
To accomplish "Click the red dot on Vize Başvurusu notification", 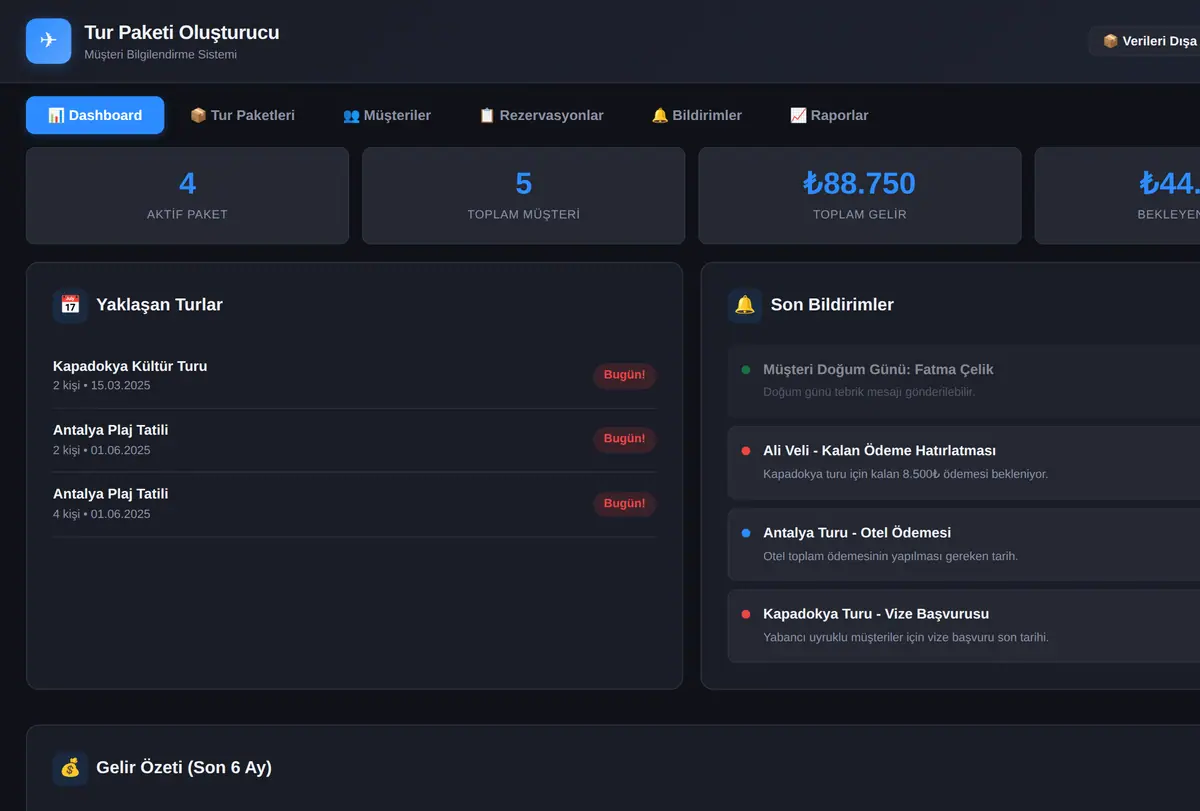I will click(x=746, y=614).
